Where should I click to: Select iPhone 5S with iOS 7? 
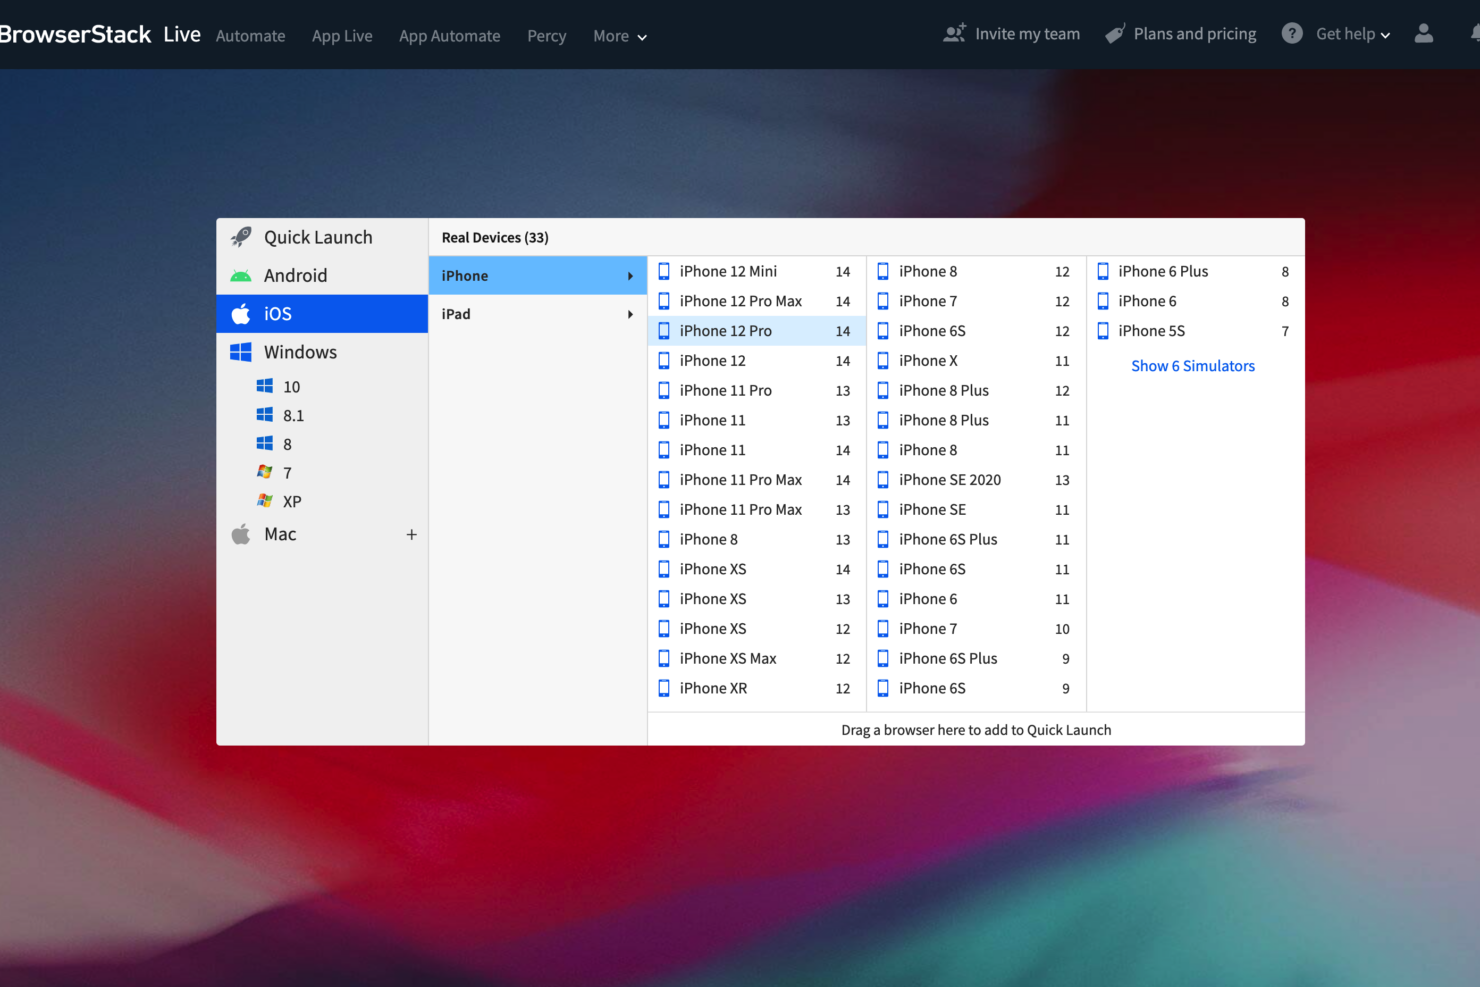click(1151, 331)
